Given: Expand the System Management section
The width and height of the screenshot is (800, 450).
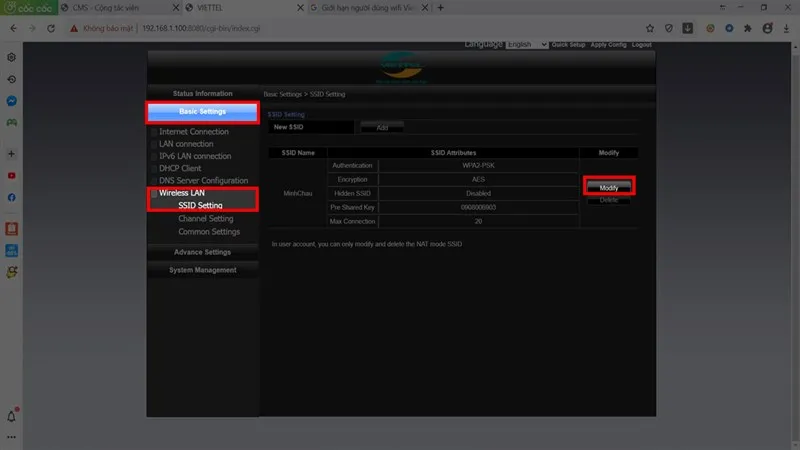Looking at the screenshot, I should point(202,270).
